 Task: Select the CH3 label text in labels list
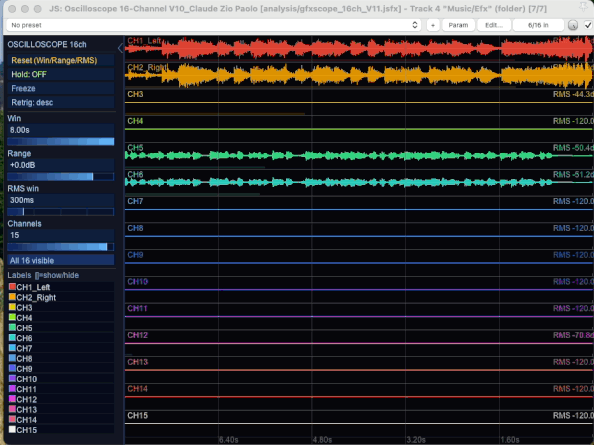coord(24,308)
